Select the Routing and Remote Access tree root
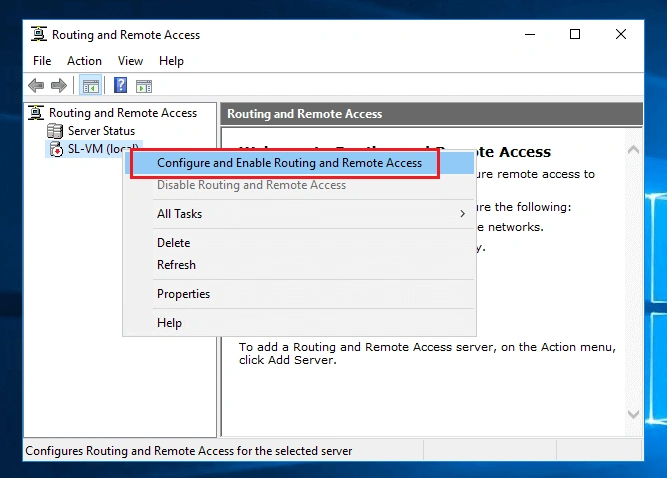Screen dimensions: 667x478 click(x=123, y=113)
